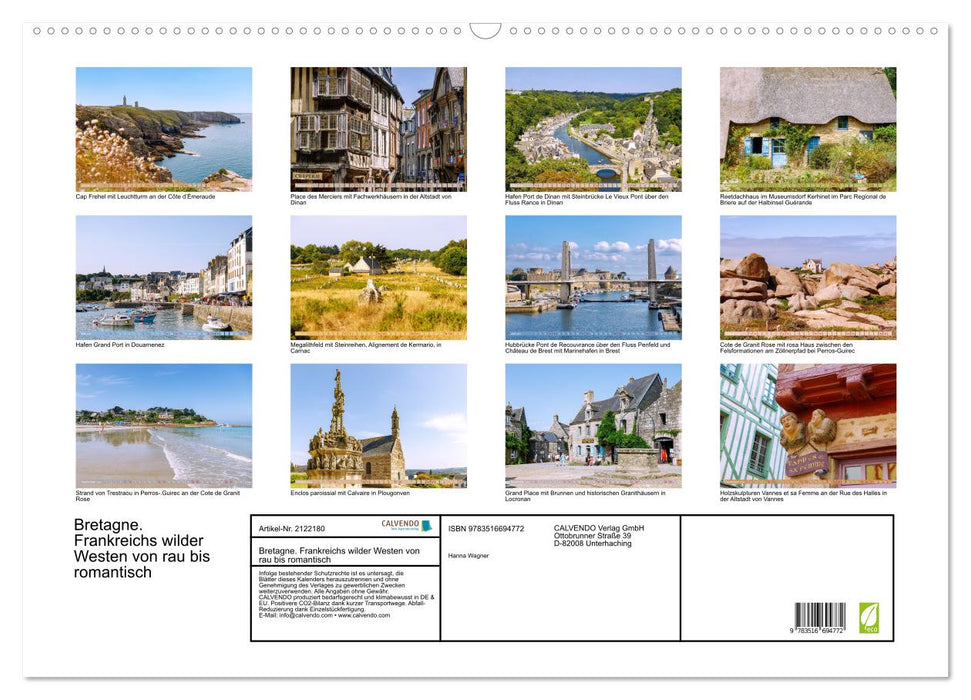Click the CALVENDO publisher logo
Screen dimensions: 971x700
[402, 524]
